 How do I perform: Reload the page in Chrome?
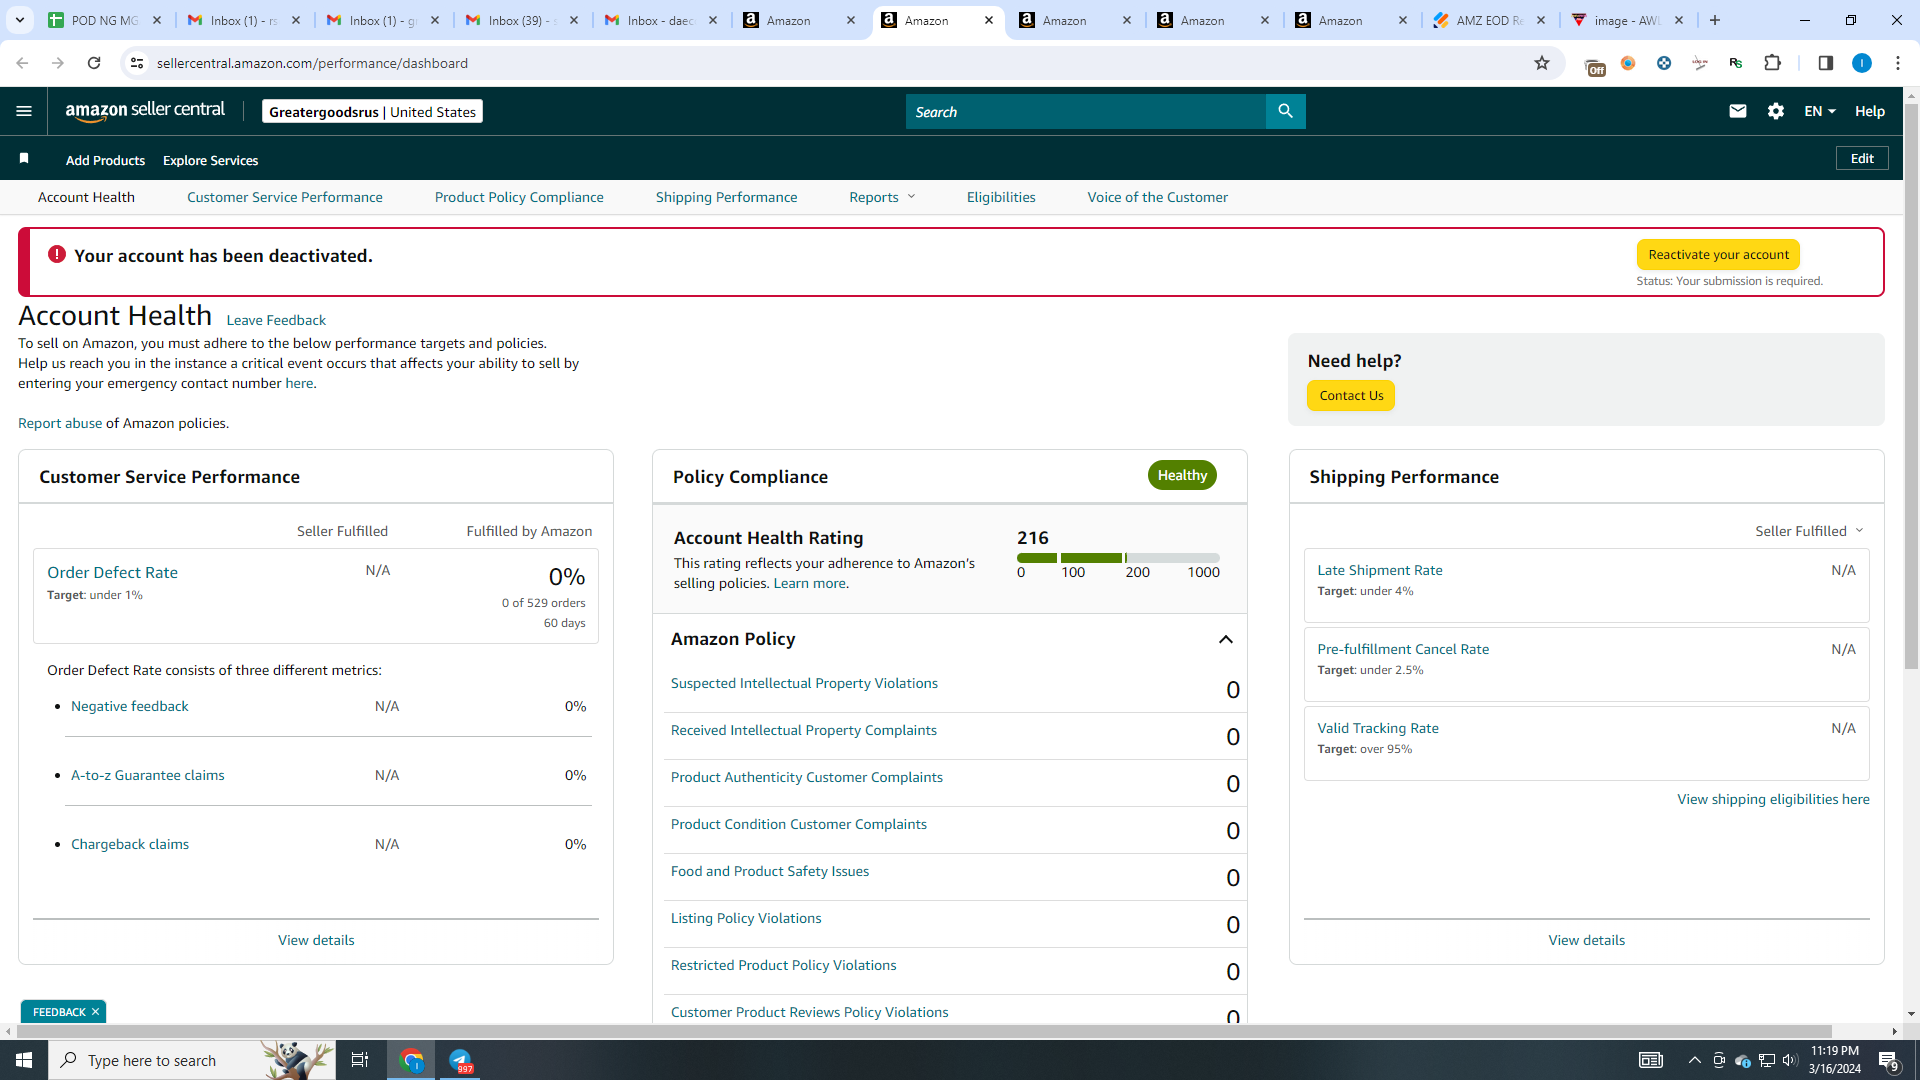94,63
